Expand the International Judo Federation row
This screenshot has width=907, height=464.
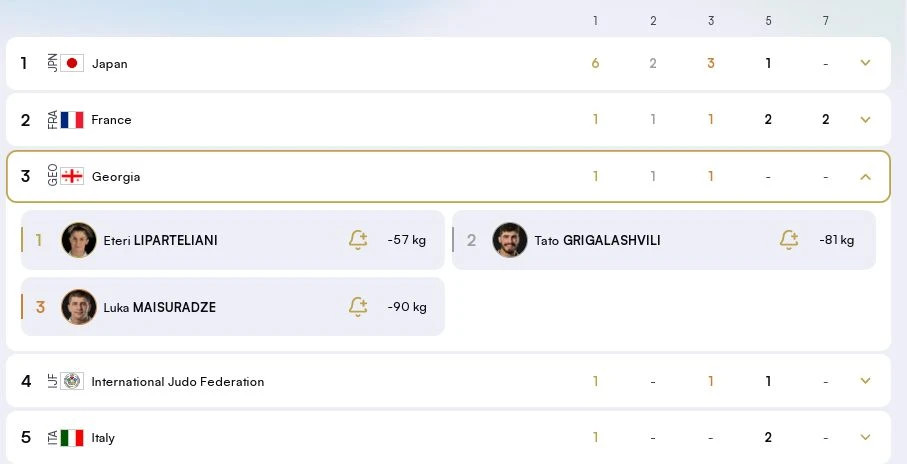point(865,381)
